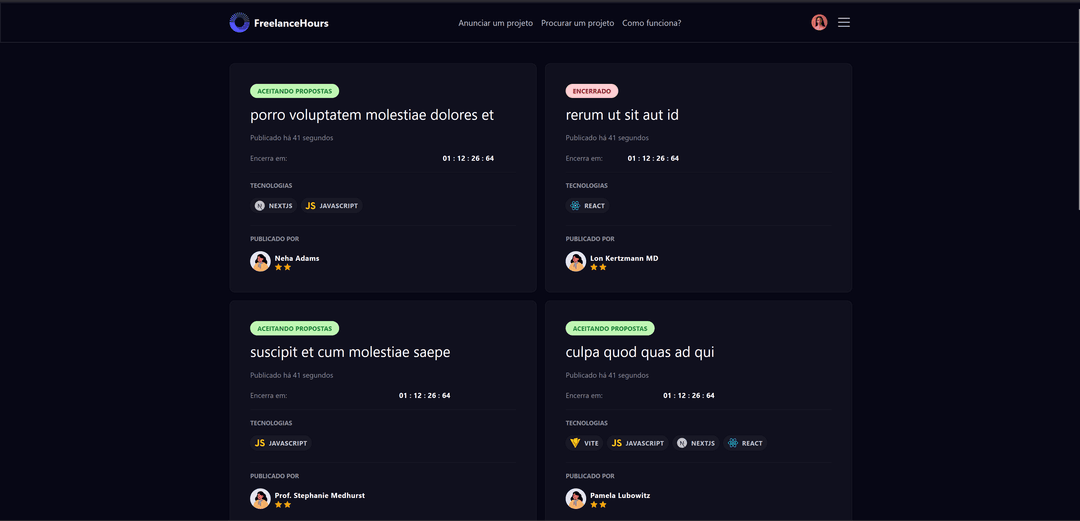
Task: Click the JavaScript tag in the 'suscipit et cum' card
Action: click(280, 443)
